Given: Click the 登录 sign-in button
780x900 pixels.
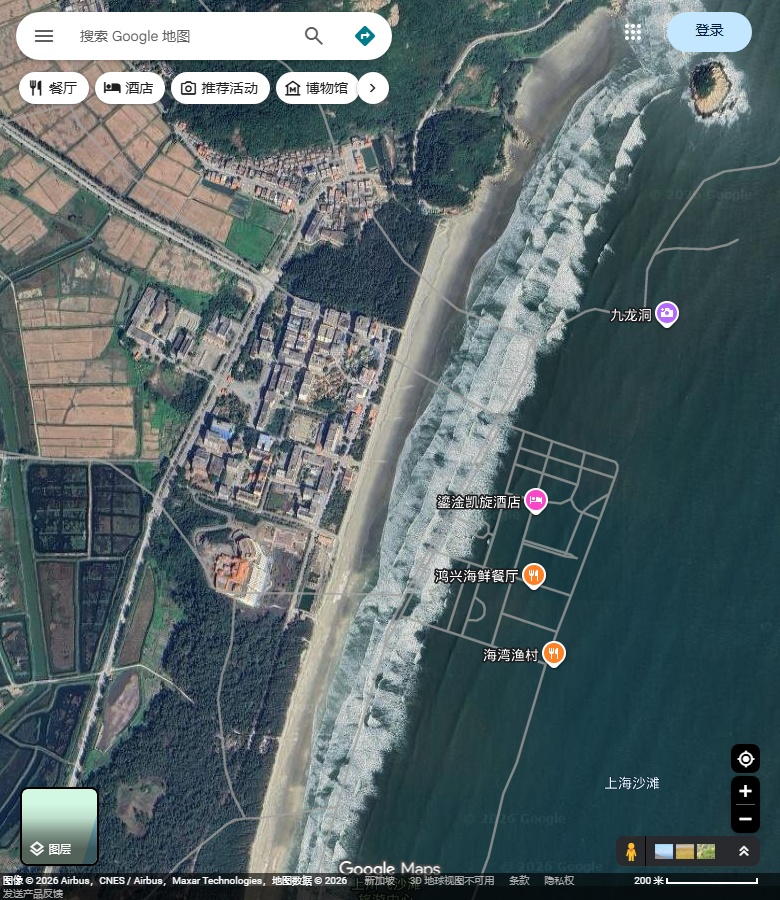Looking at the screenshot, I should coord(709,32).
